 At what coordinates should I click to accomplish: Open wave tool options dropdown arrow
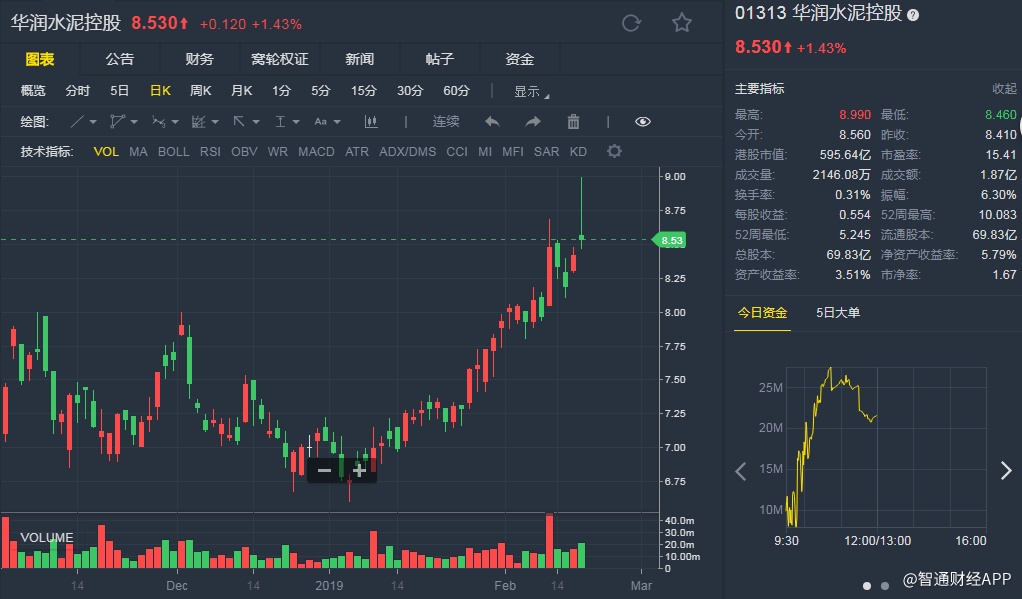pos(175,123)
